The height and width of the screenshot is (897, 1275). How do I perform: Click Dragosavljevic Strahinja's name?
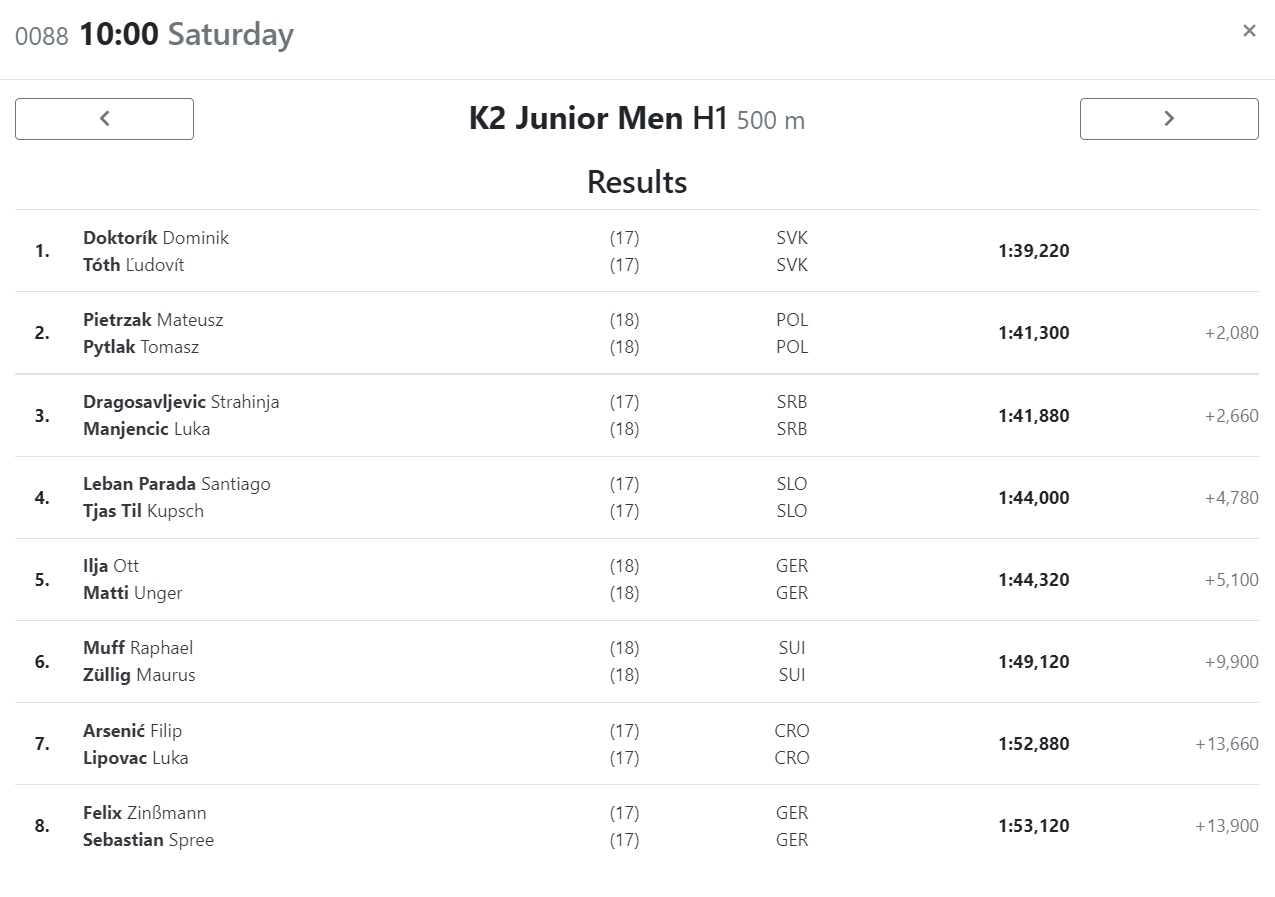click(181, 402)
